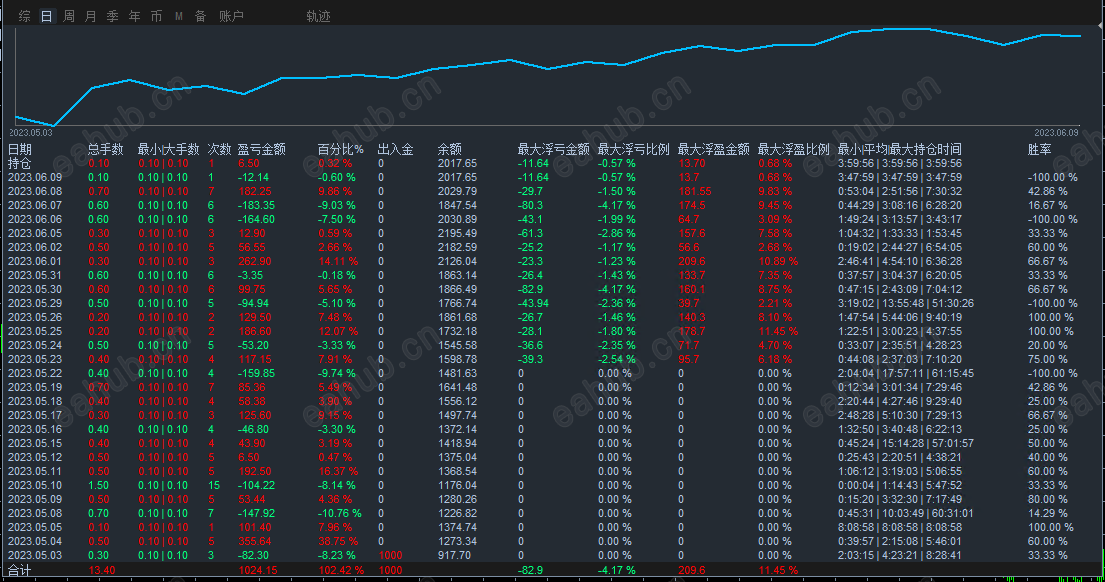
Task: Click the 最小|平均|最大持仓时间 column header
Action: click(899, 149)
